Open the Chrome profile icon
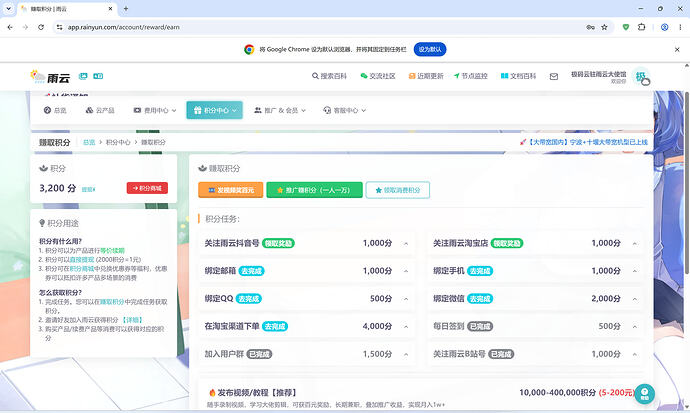Viewport: 690px width, 413px height. [664, 27]
